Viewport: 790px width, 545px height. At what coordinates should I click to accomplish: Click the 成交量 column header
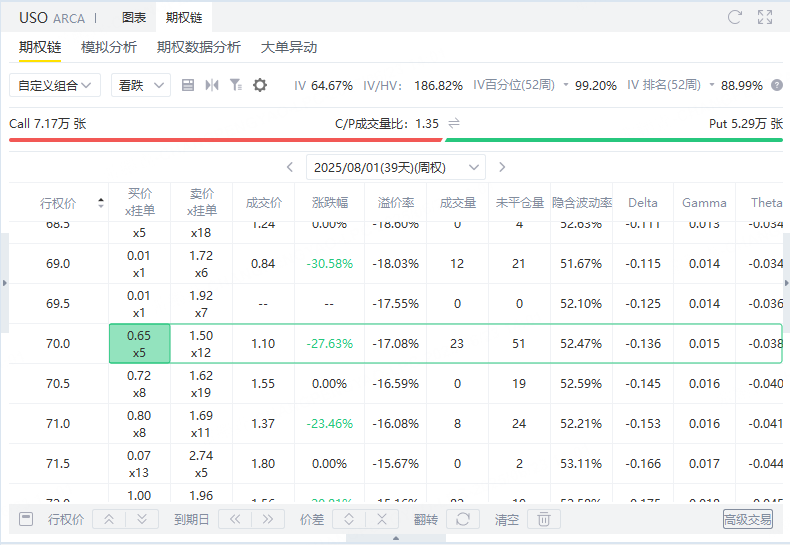point(457,202)
